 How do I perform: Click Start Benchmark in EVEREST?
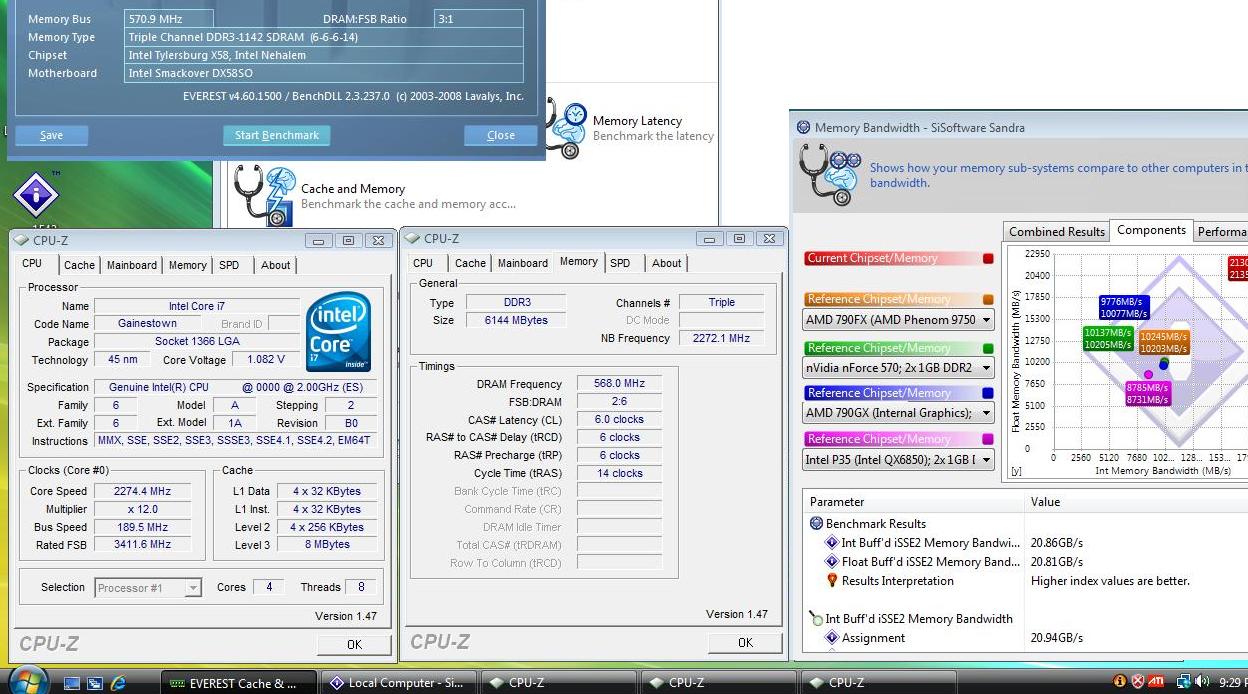click(x=276, y=135)
